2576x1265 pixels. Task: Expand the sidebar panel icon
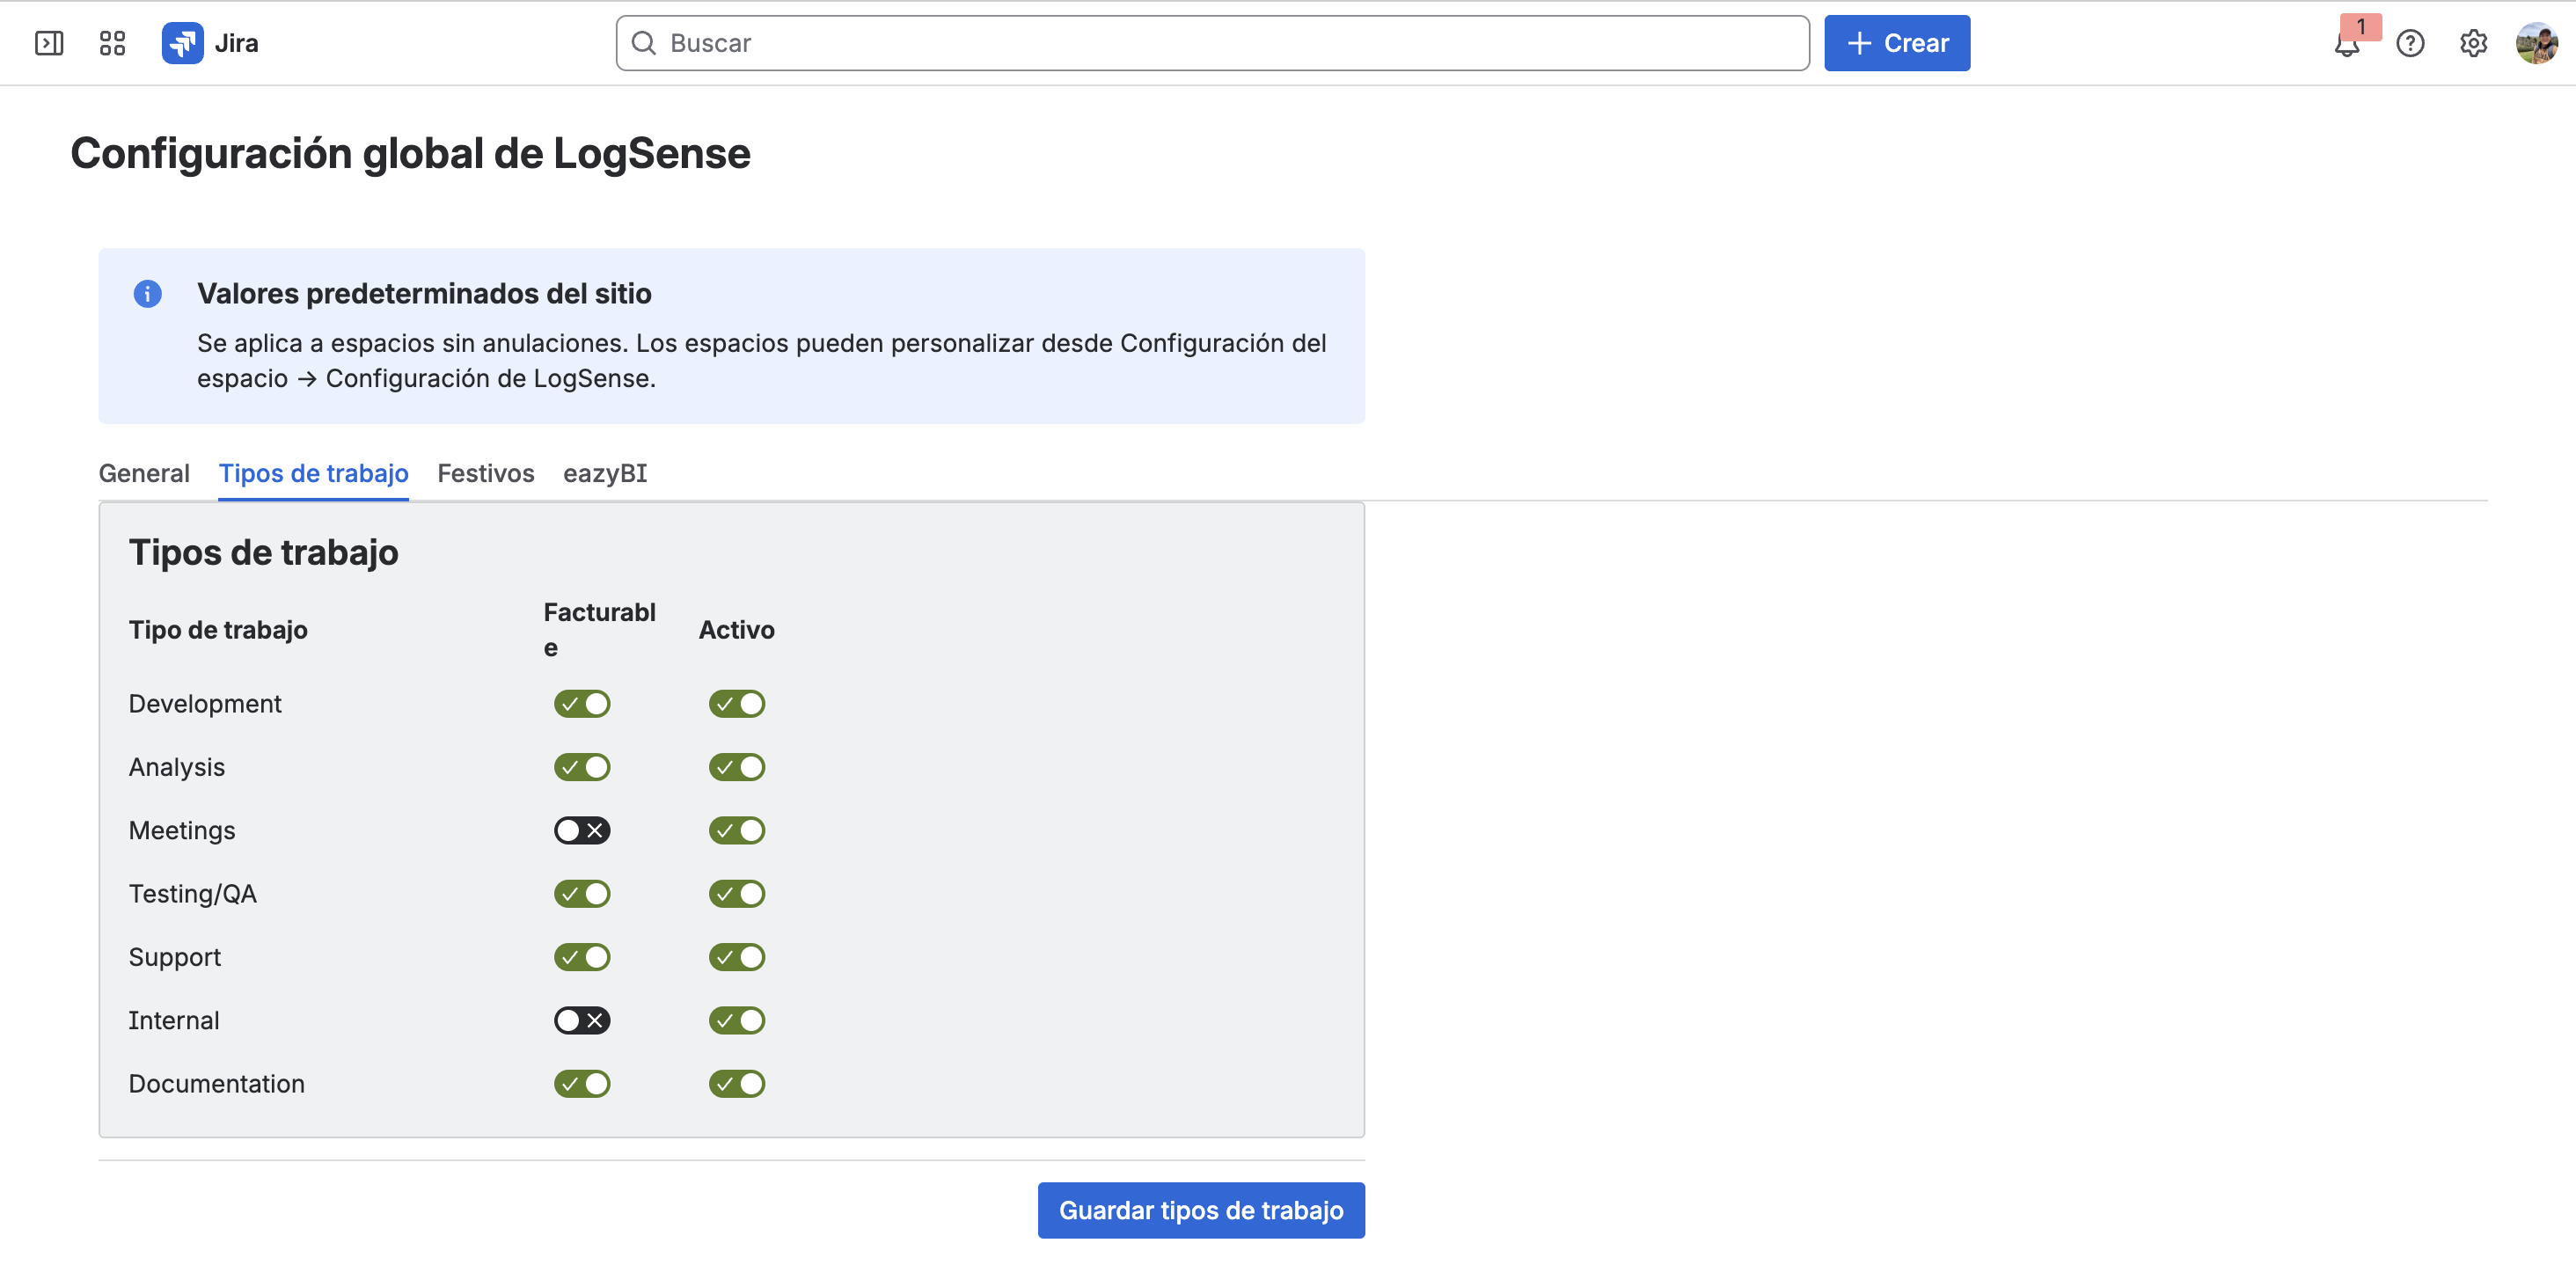pyautogui.click(x=49, y=43)
